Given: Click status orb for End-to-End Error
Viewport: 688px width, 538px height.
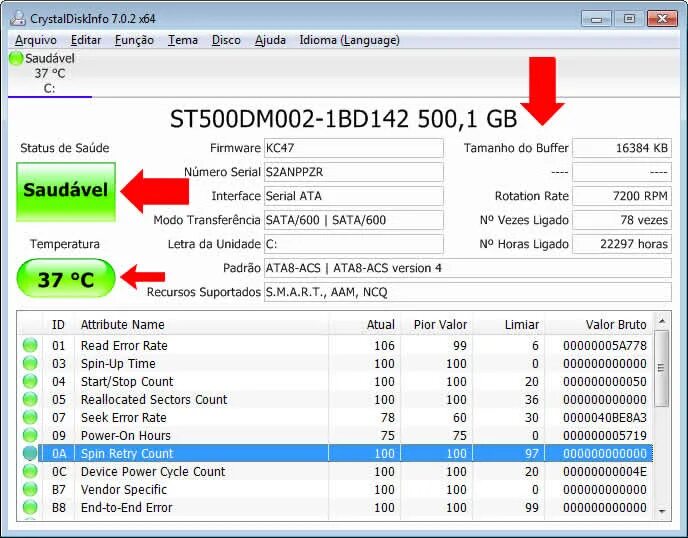Looking at the screenshot, I should click(x=30, y=507).
